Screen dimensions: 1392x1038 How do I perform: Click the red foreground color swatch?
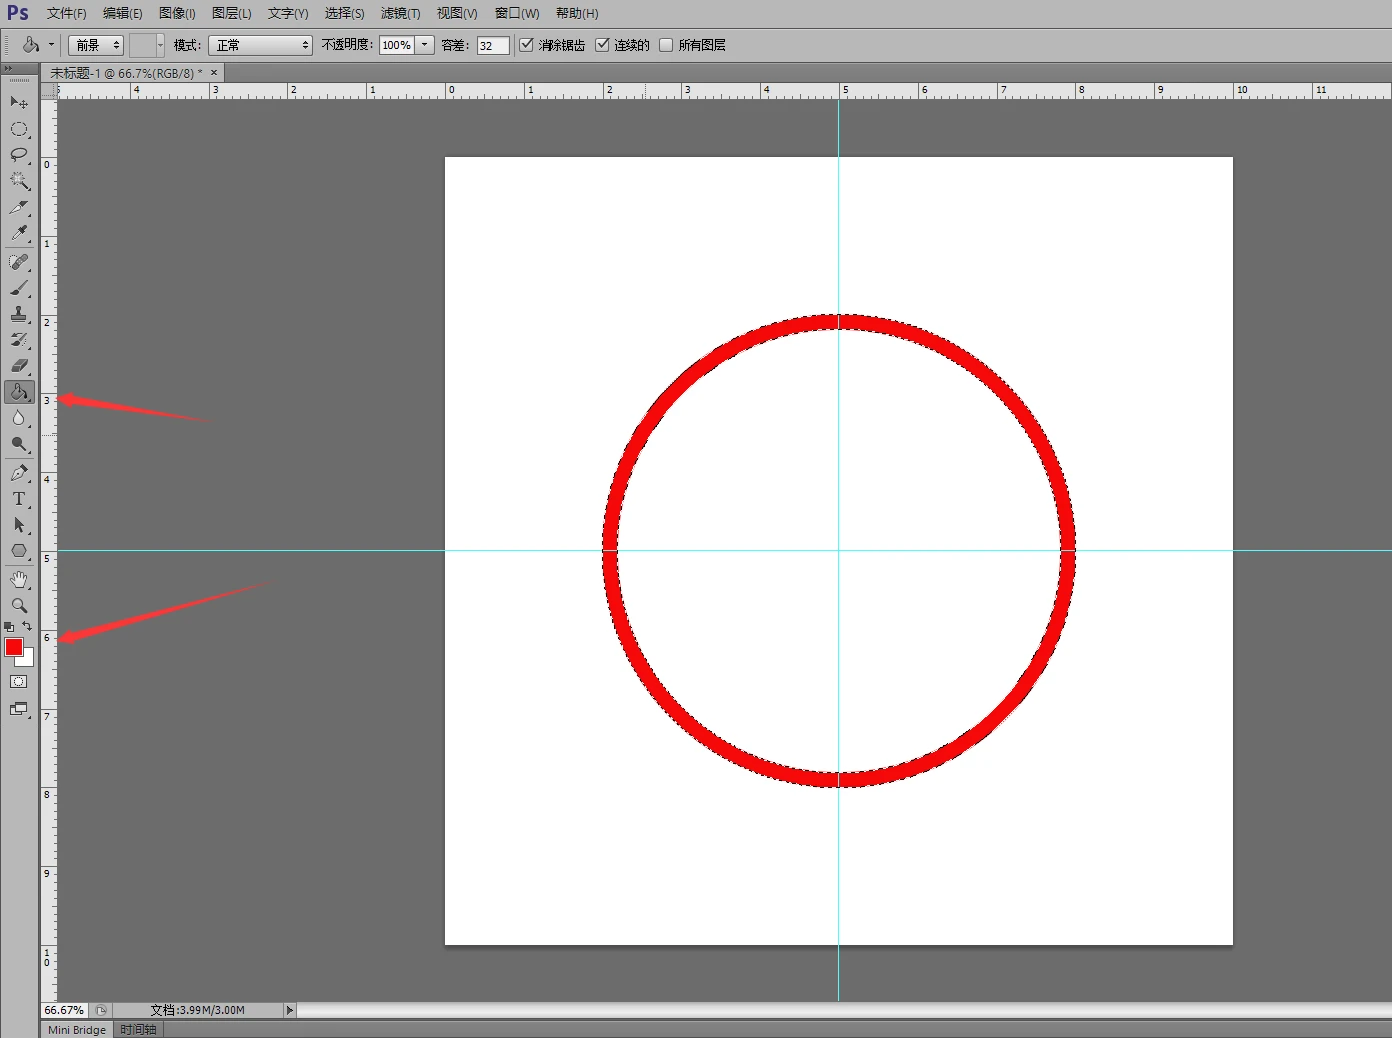13,647
